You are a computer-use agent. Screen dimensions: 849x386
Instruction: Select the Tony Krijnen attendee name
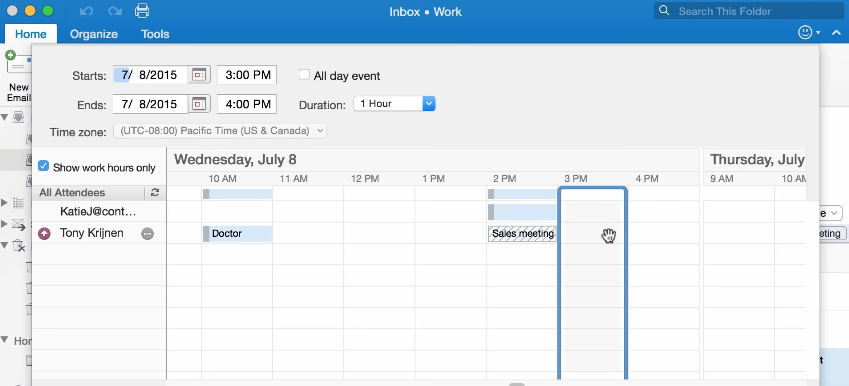click(x=92, y=233)
